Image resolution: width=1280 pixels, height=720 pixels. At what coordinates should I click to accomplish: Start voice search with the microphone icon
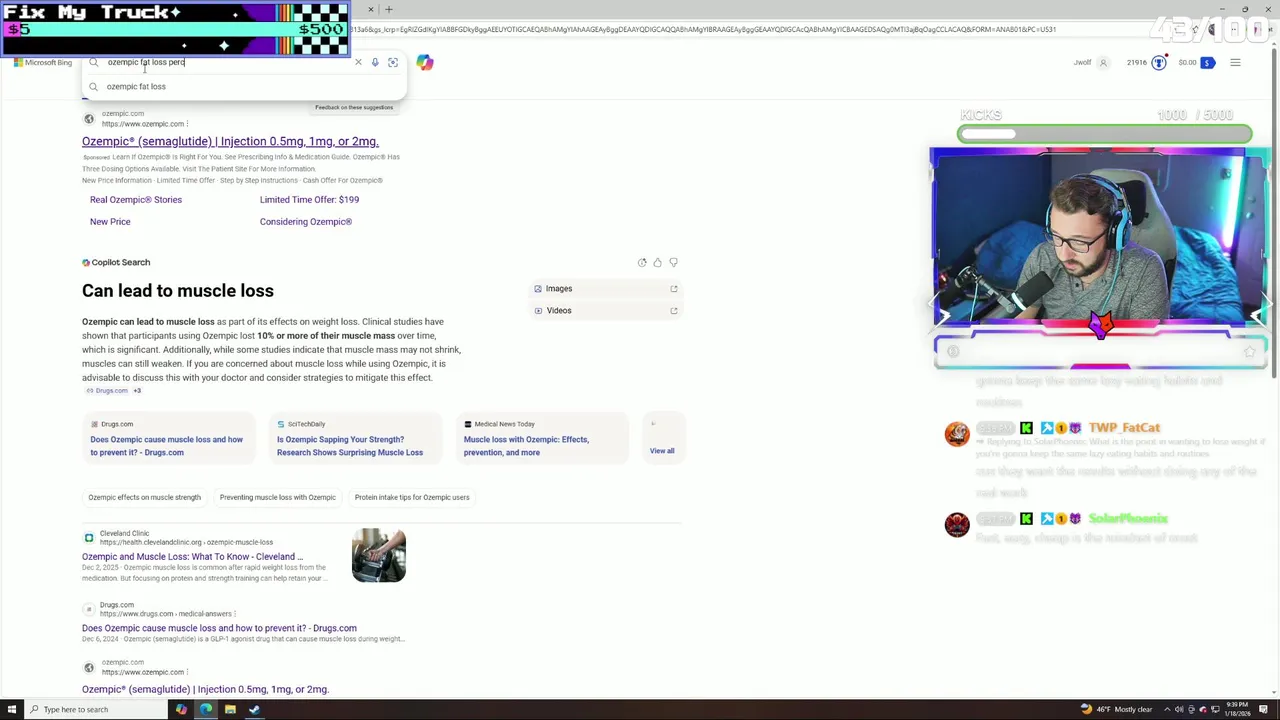[375, 62]
